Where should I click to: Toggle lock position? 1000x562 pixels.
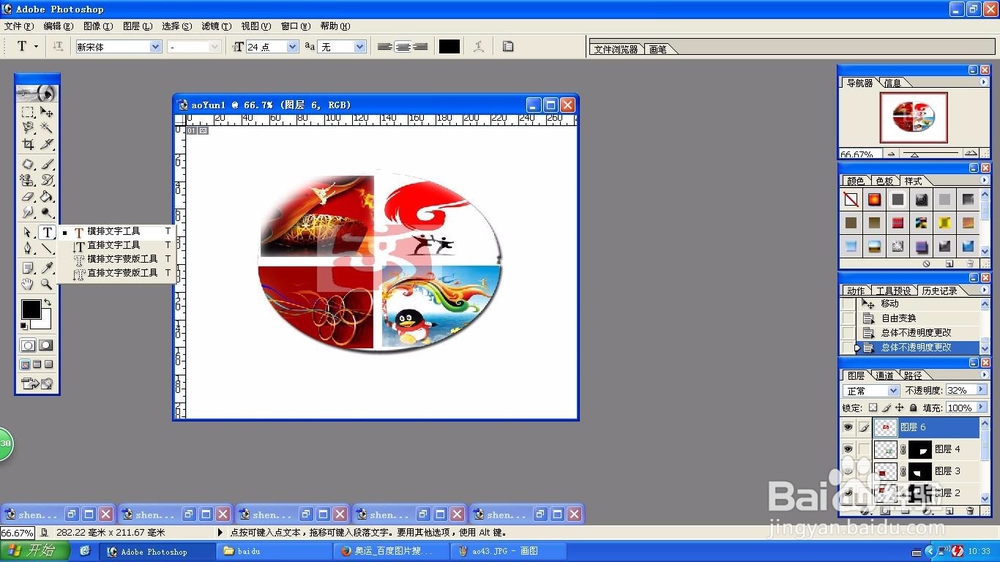[899, 408]
